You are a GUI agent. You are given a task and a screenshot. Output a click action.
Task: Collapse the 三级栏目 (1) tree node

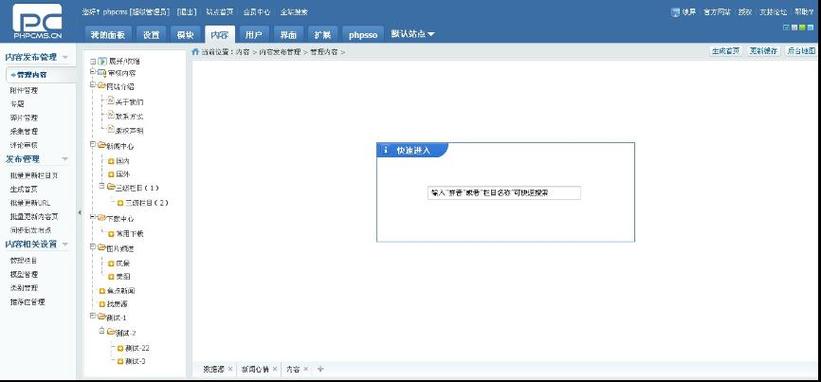(102, 186)
